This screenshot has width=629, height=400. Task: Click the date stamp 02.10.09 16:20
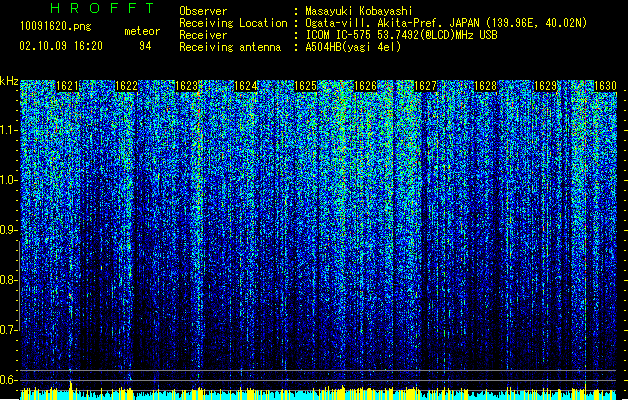click(x=61, y=46)
